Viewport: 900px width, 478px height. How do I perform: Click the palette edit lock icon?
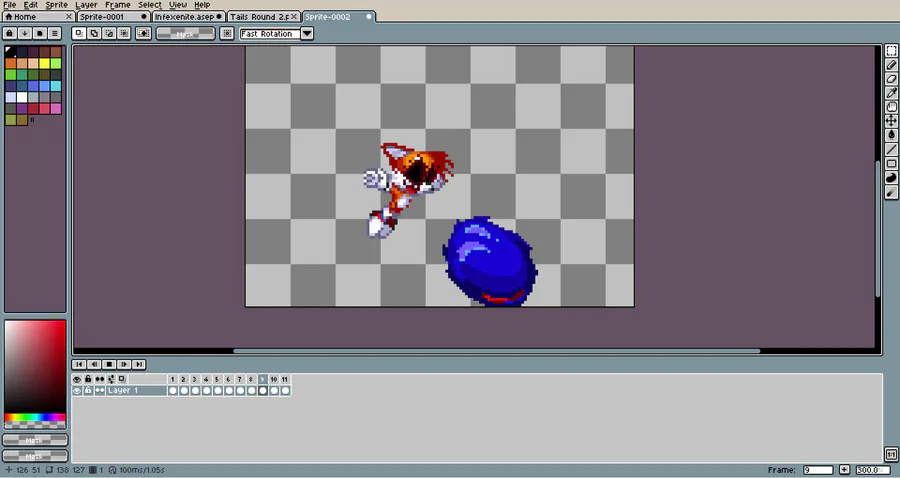[10, 33]
